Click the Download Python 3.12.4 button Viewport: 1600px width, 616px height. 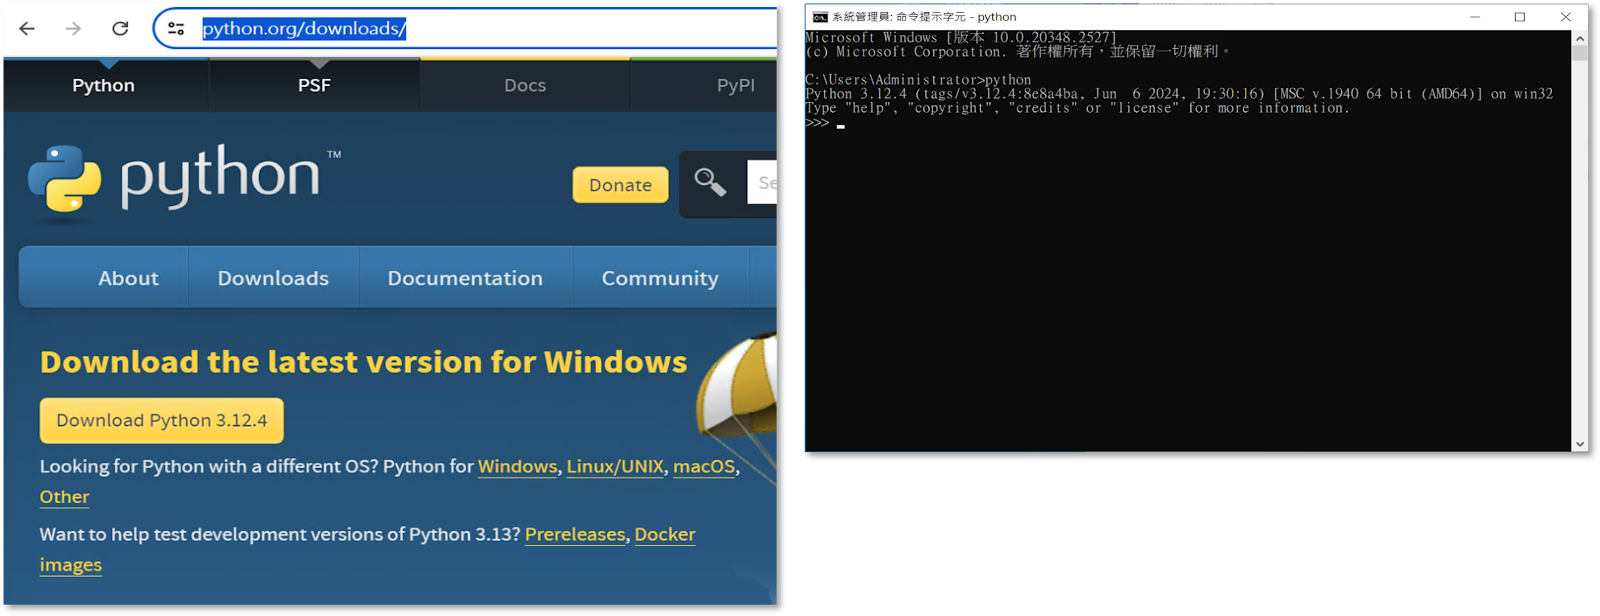pyautogui.click(x=162, y=420)
